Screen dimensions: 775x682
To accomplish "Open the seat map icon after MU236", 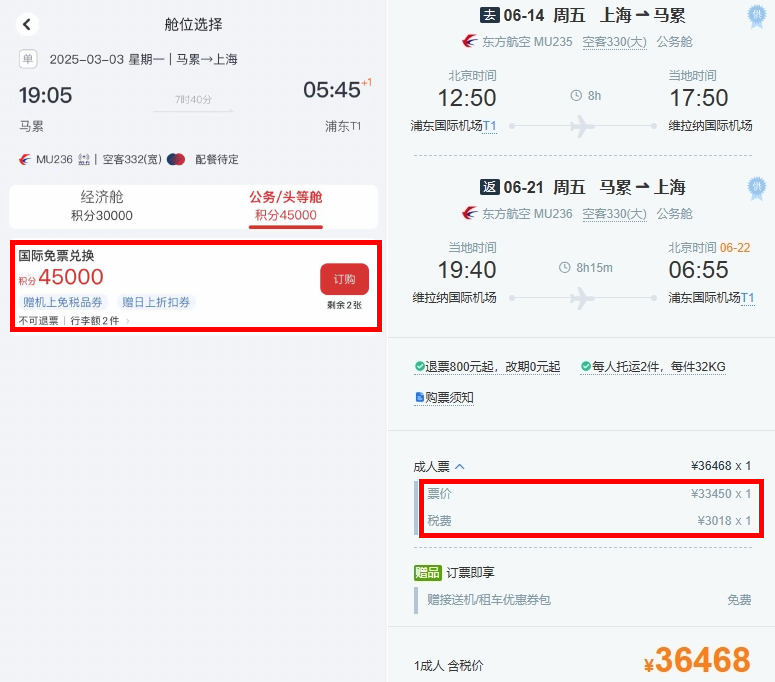I will click(84, 160).
